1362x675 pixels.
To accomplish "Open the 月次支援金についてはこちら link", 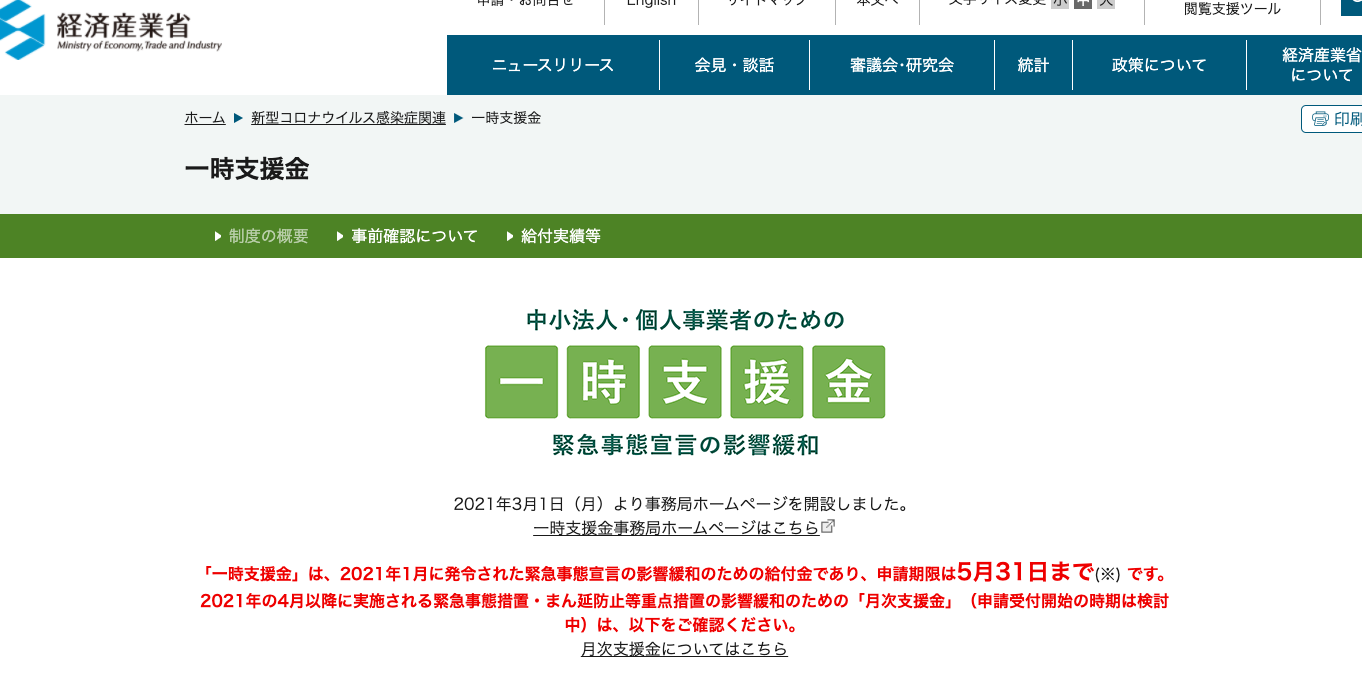I will (x=684, y=649).
